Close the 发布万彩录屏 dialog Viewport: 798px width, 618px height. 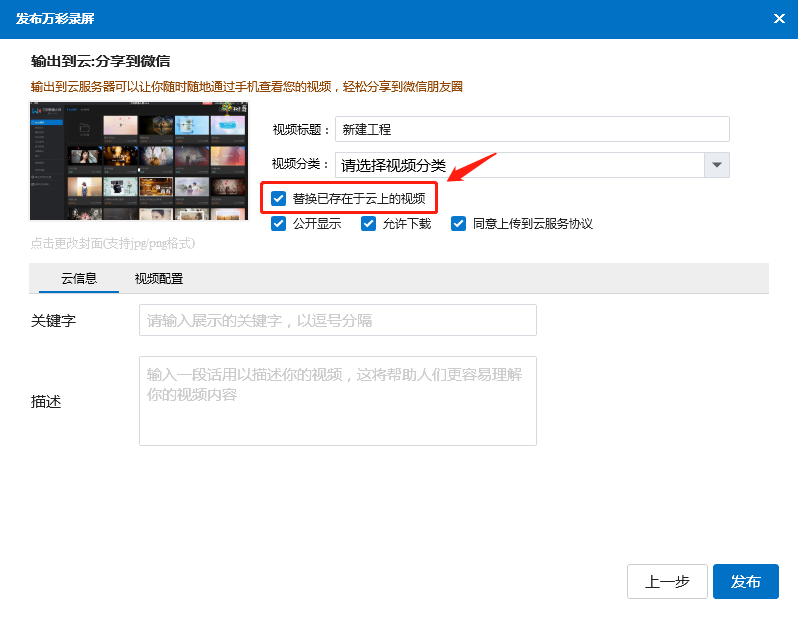click(779, 18)
